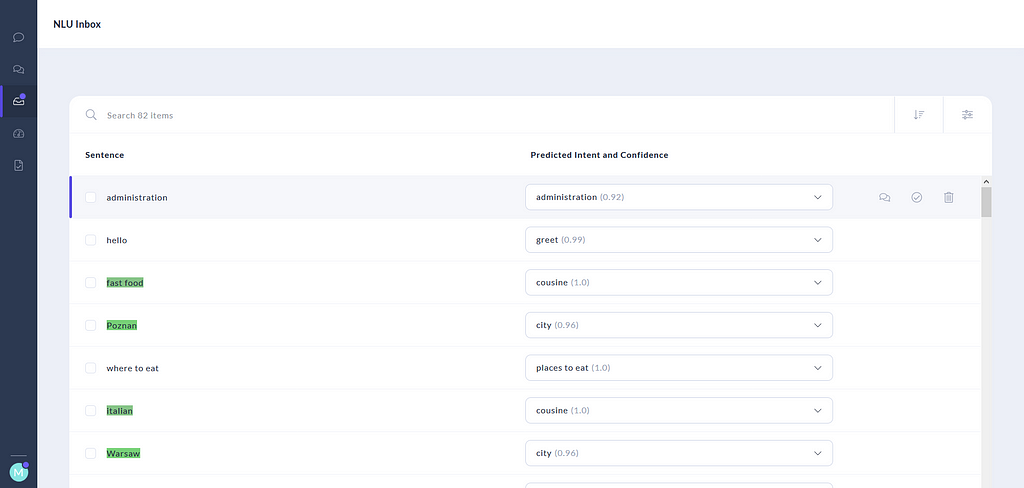Select the NLU Inbox tray icon
Image resolution: width=1024 pixels, height=488 pixels.
pyautogui.click(x=18, y=101)
